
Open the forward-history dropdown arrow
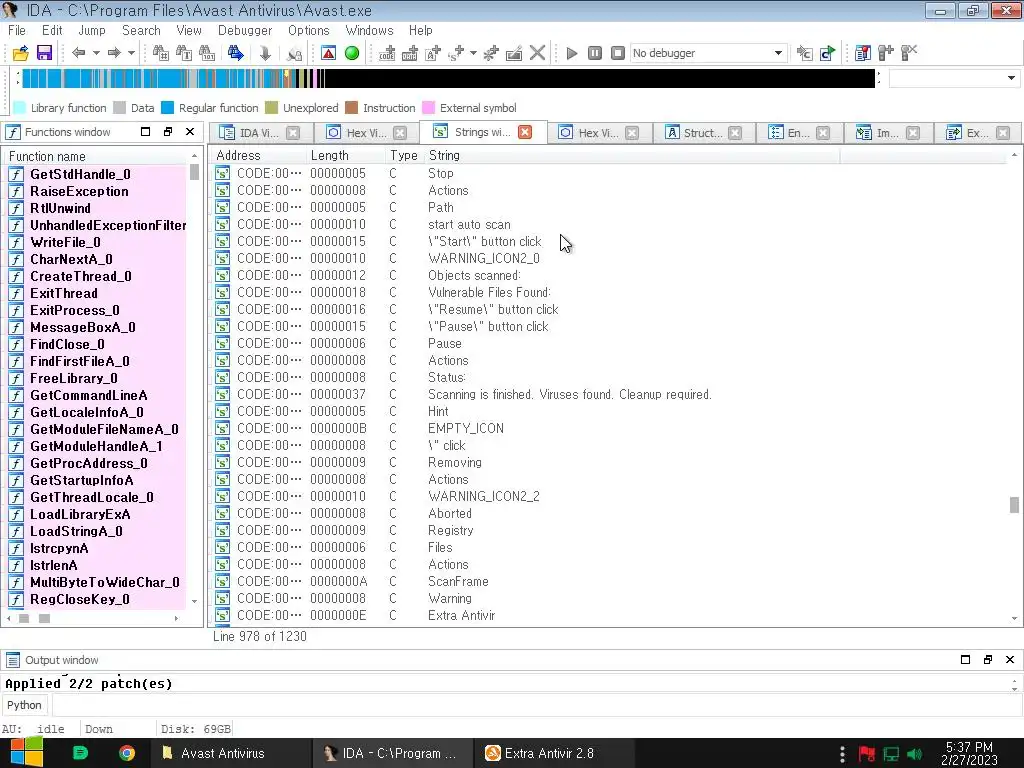pos(131,53)
